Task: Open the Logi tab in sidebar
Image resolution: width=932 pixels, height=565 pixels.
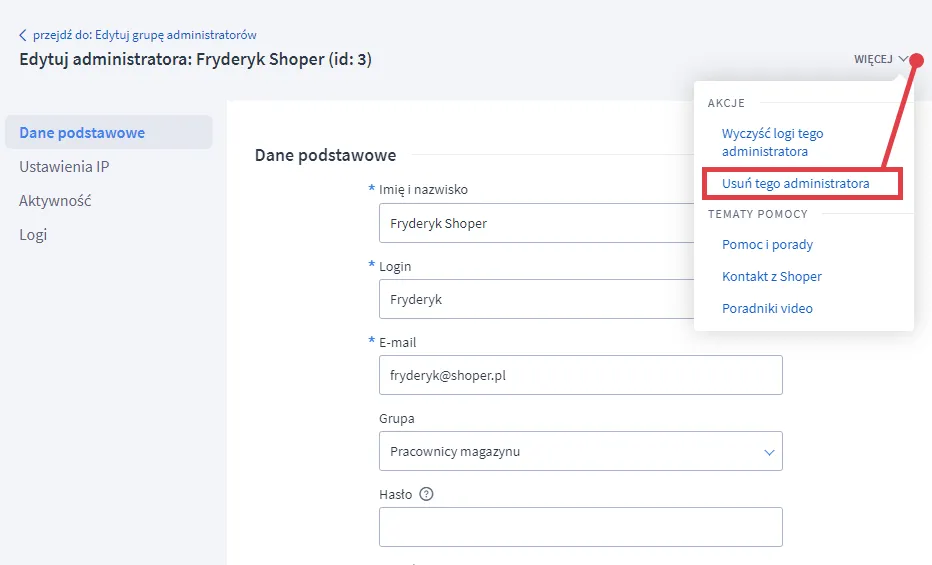Action: pyautogui.click(x=33, y=235)
